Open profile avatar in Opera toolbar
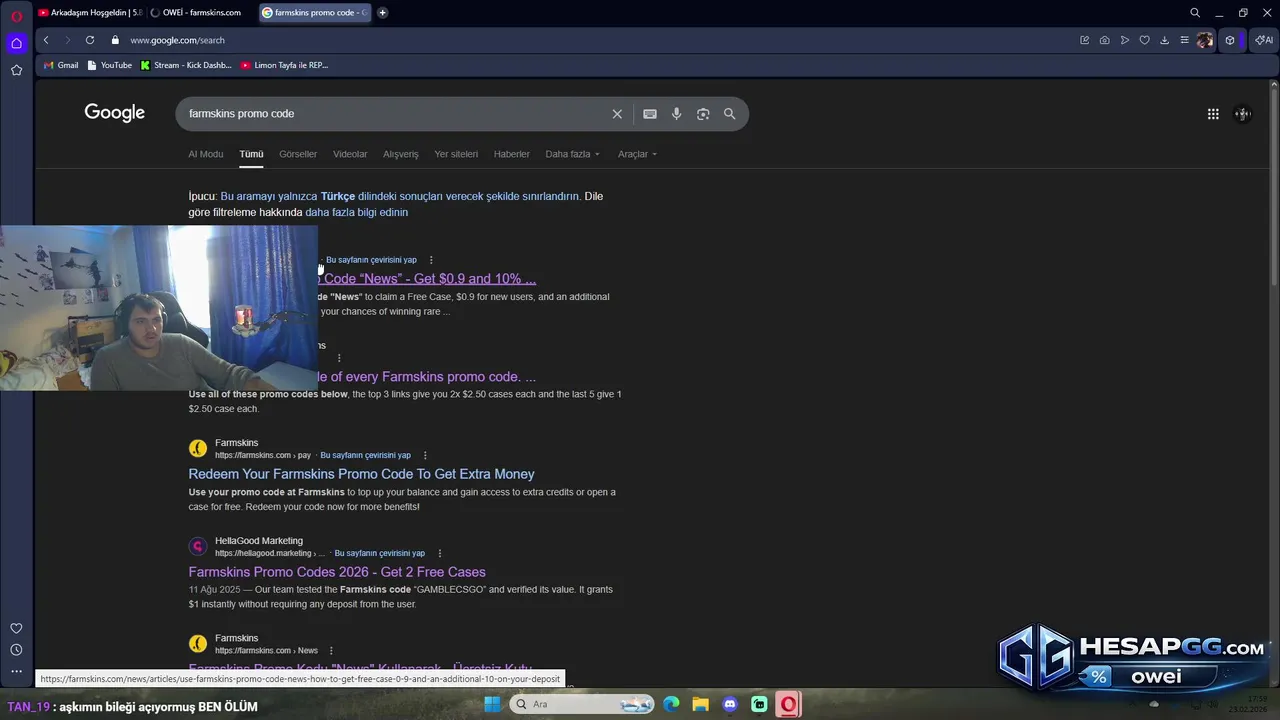1280x720 pixels. tap(1205, 40)
